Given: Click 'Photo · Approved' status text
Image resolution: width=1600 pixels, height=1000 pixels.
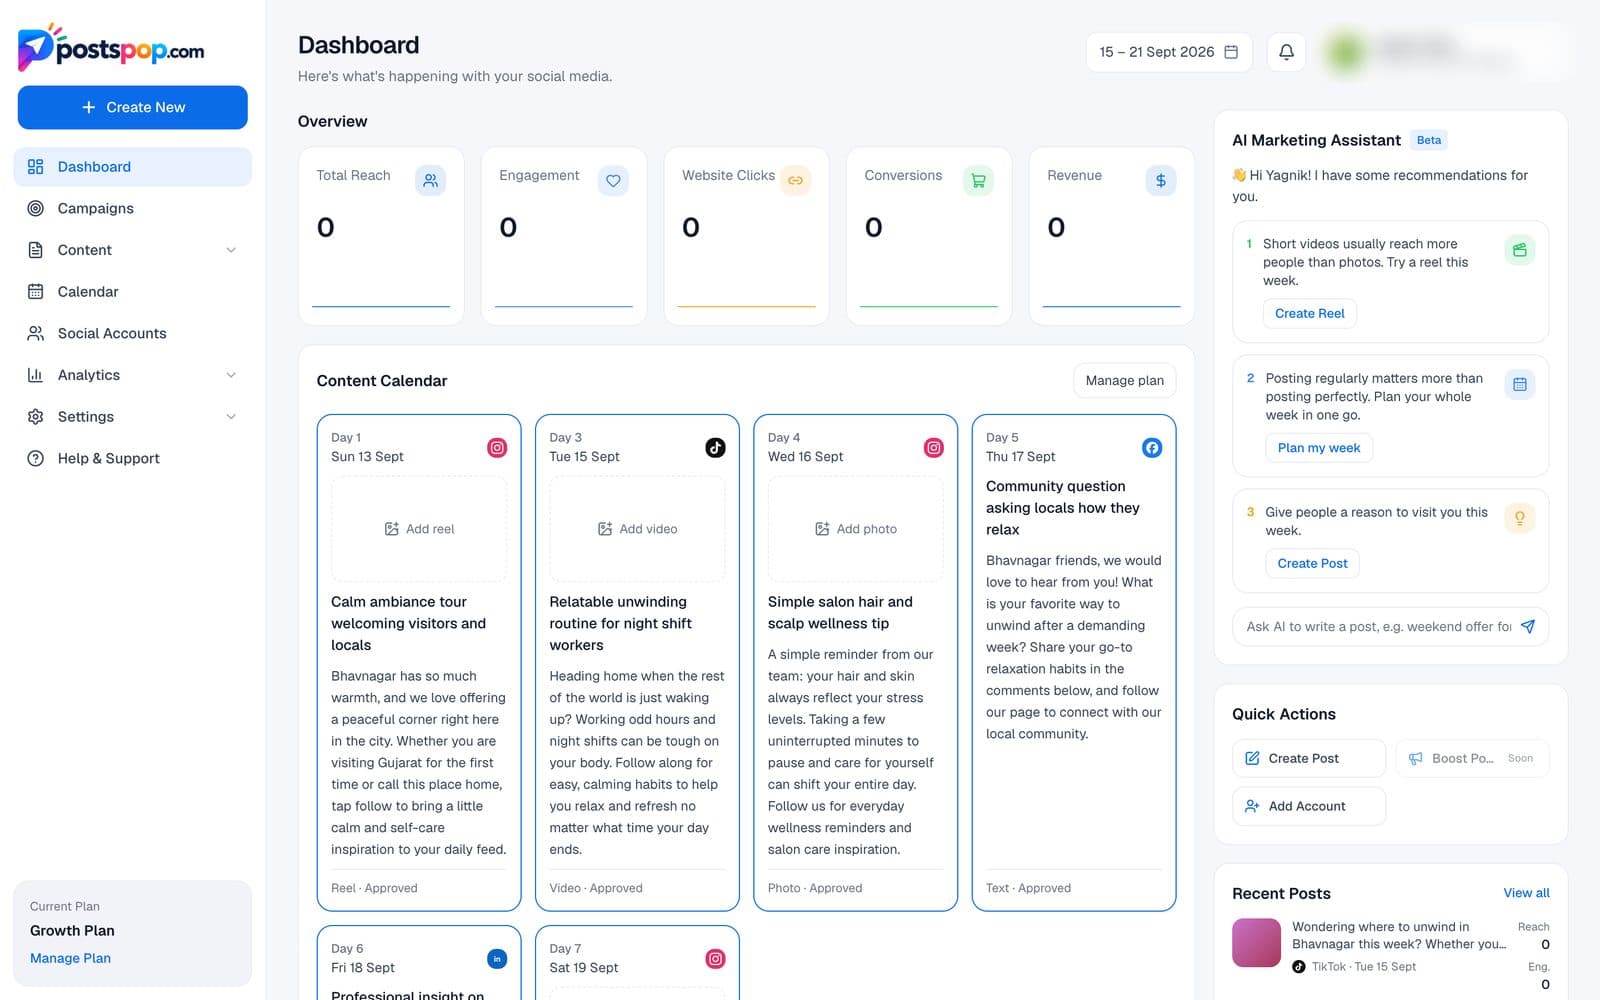Looking at the screenshot, I should [x=815, y=888].
